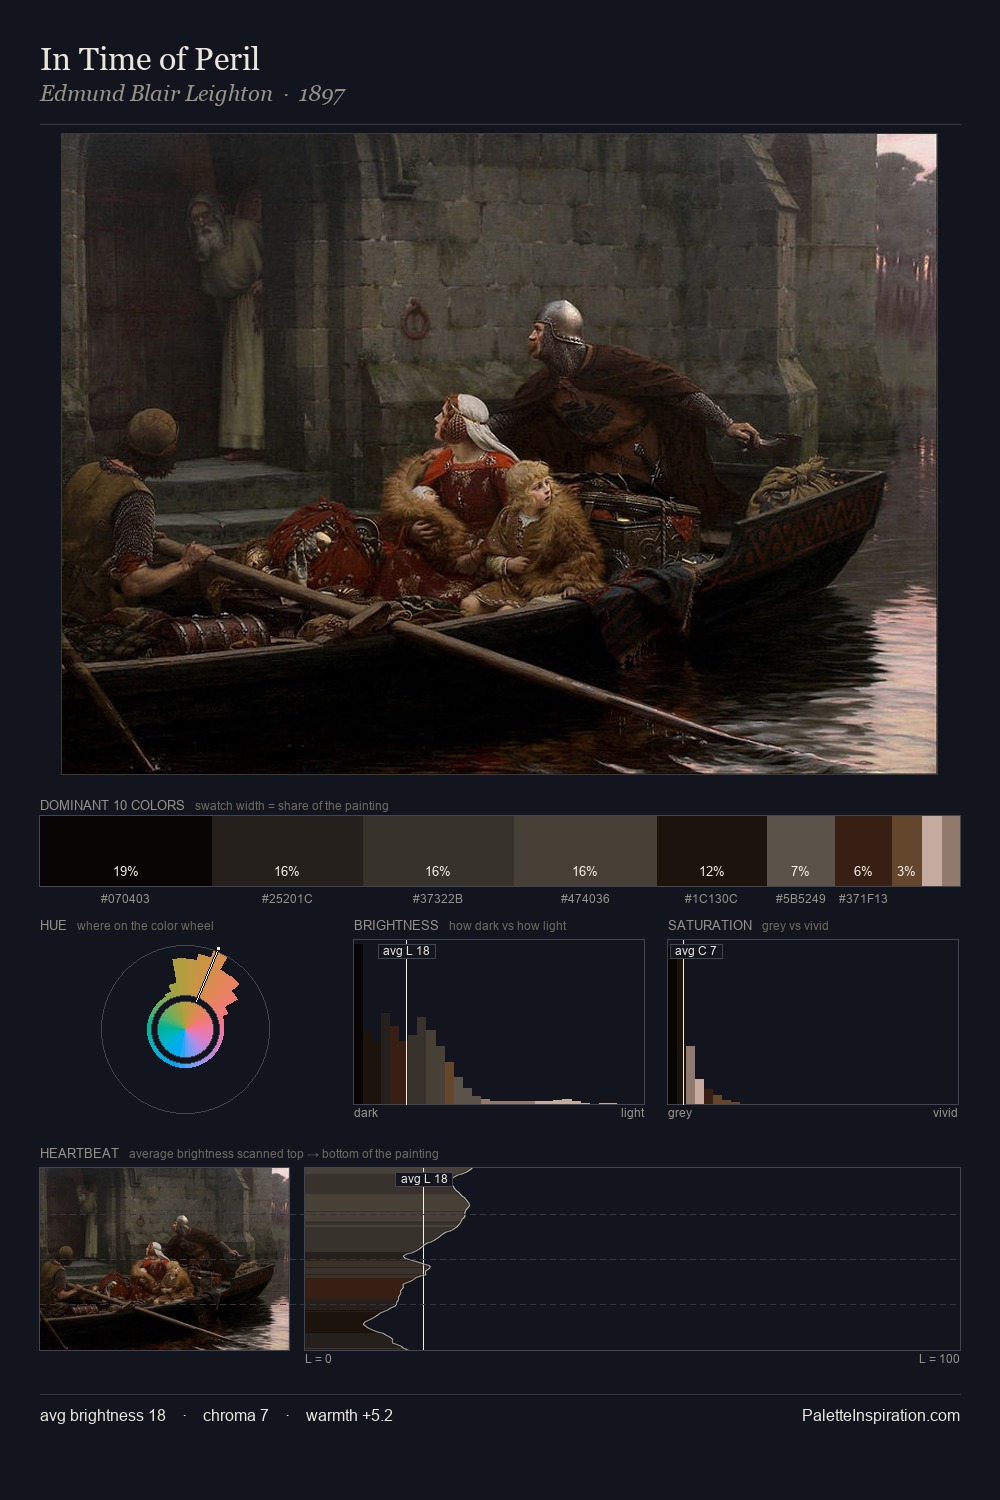Click the 16% swatch #474036
Screen dimensions: 1000x1500
(x=585, y=851)
